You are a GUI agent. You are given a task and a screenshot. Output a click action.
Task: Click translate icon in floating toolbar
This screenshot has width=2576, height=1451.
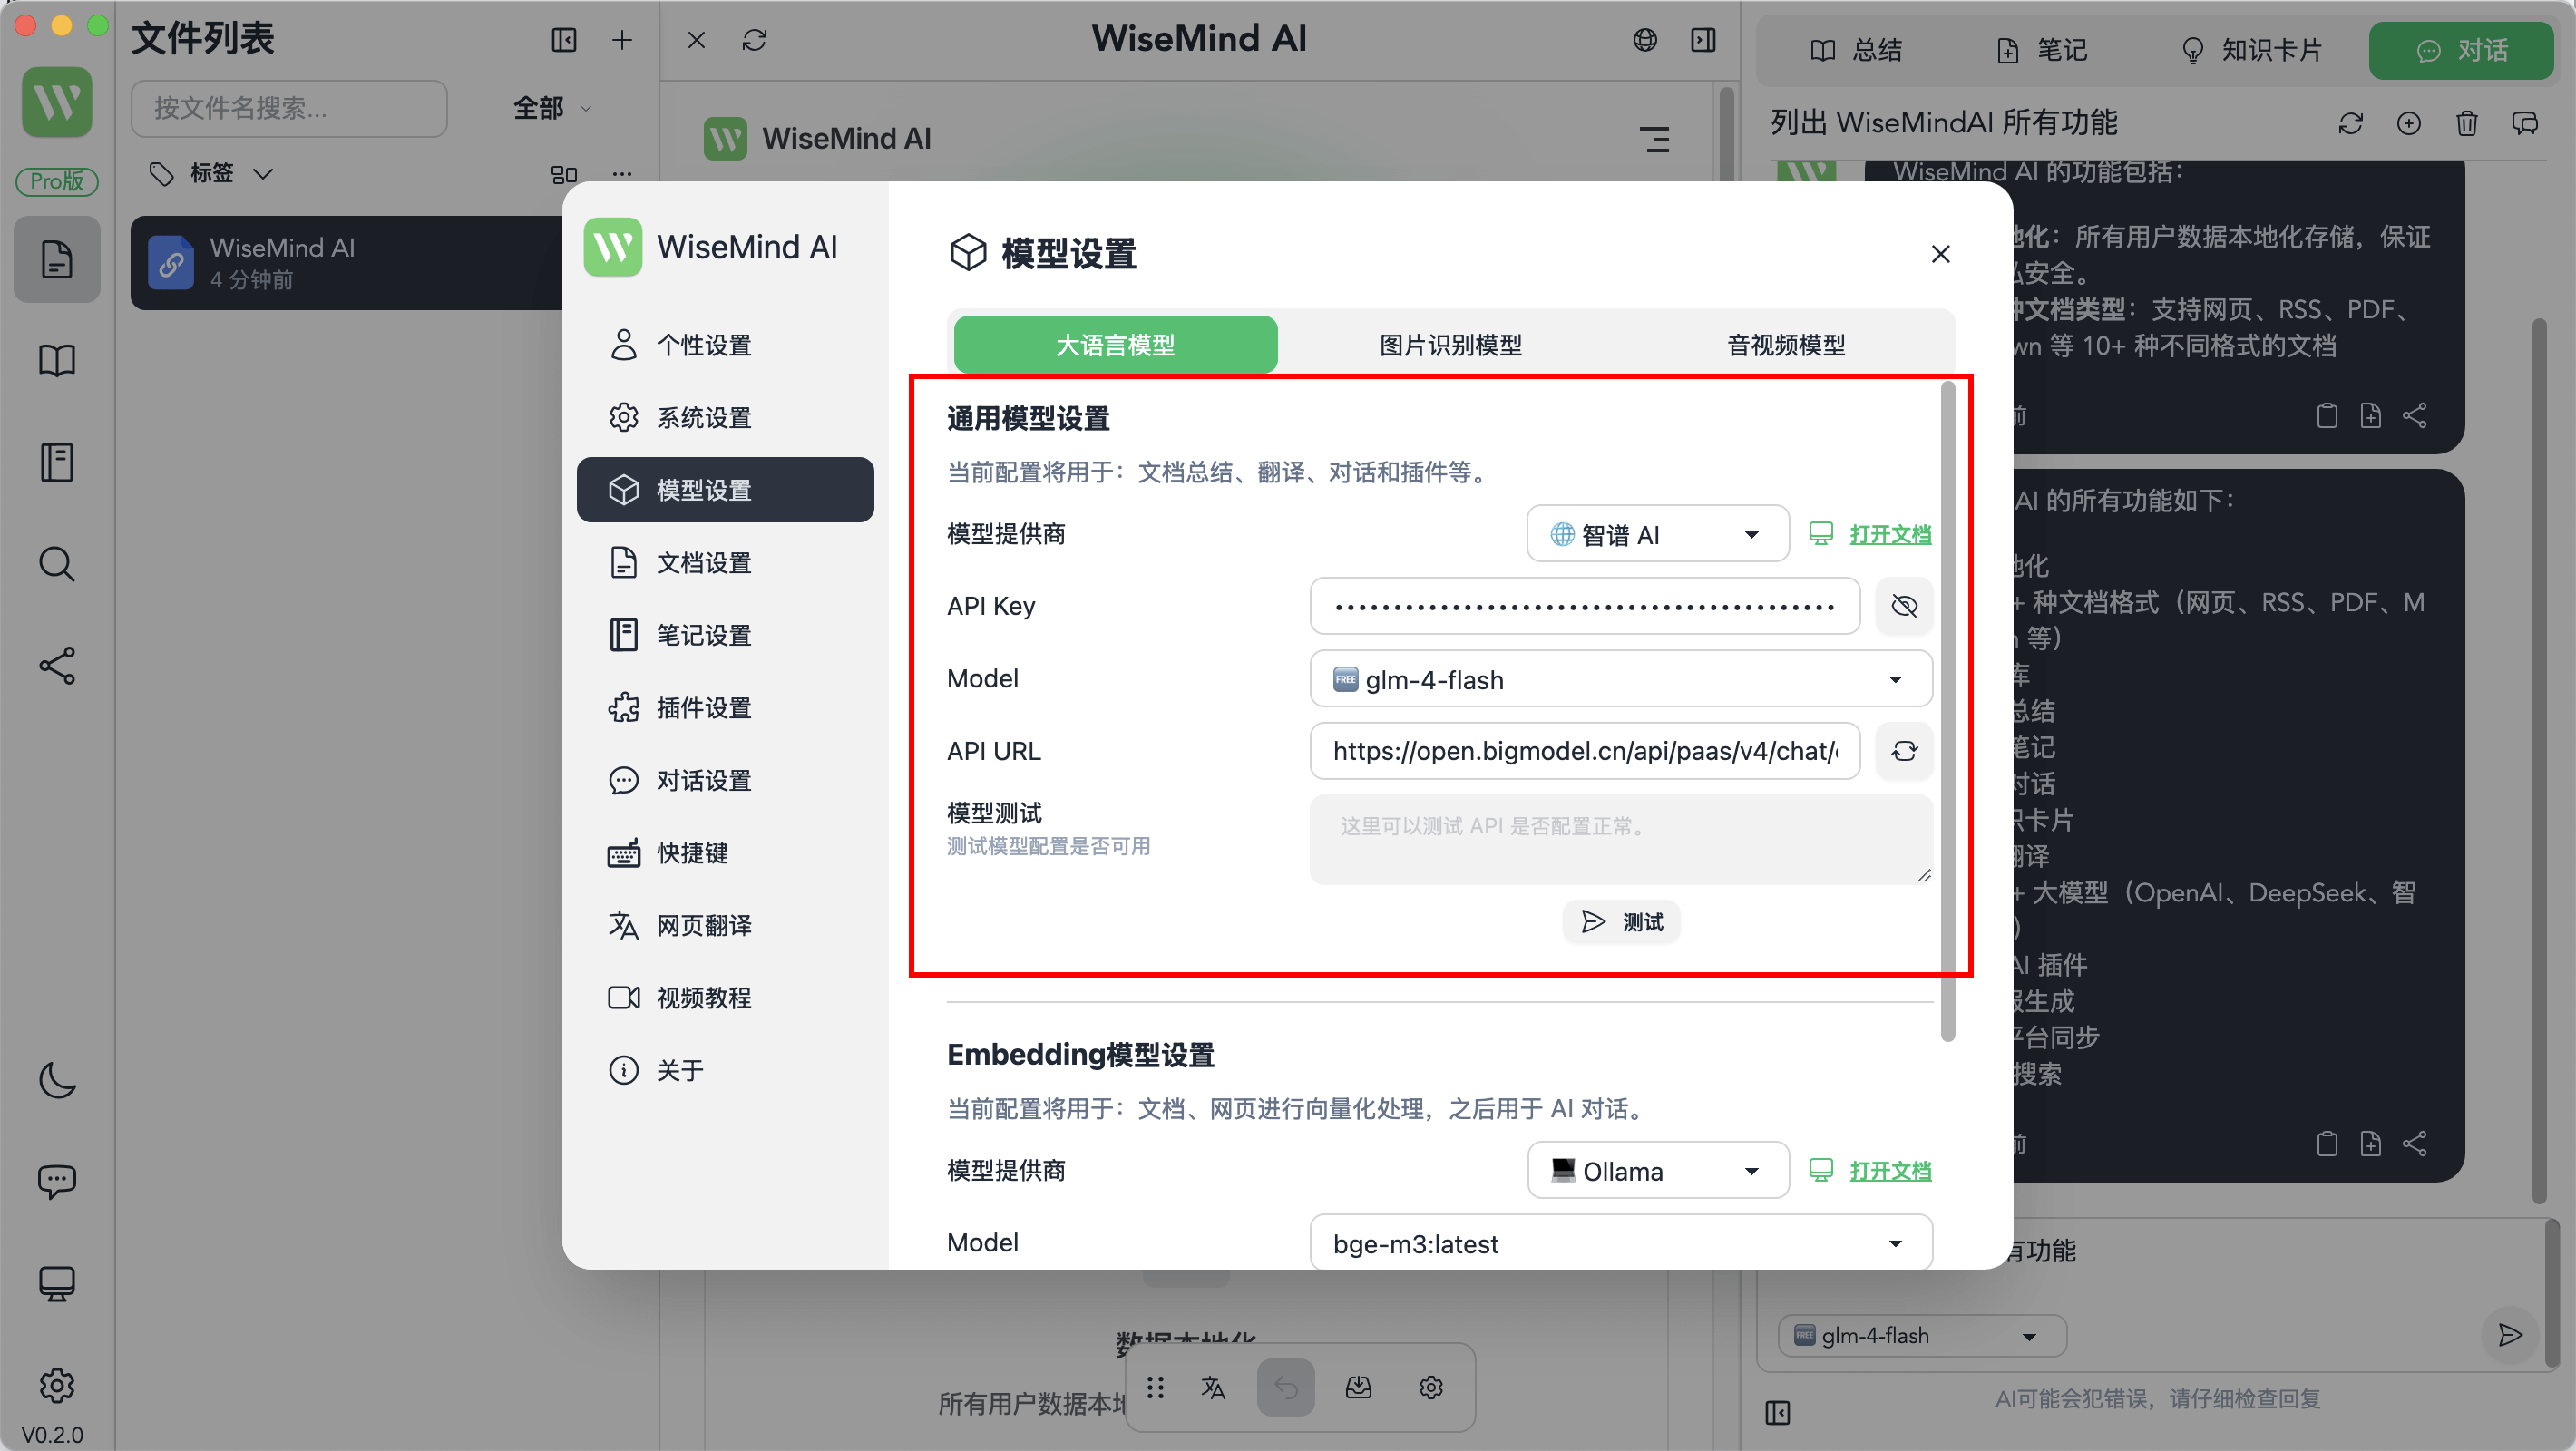point(1213,1387)
